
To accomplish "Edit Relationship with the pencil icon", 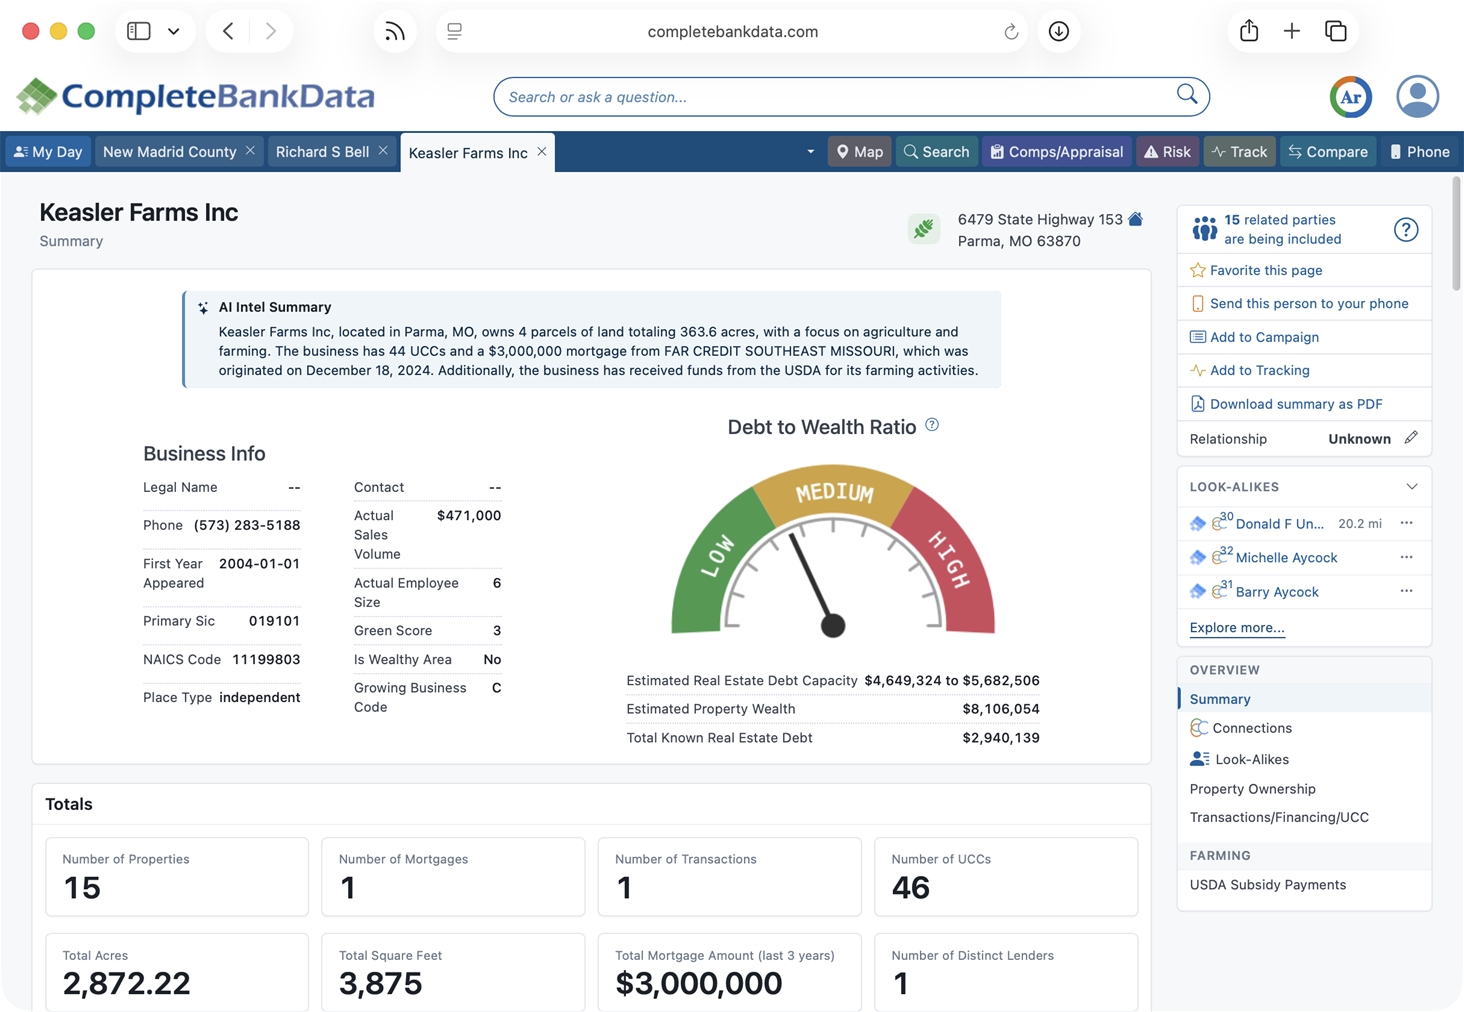I will tap(1411, 438).
